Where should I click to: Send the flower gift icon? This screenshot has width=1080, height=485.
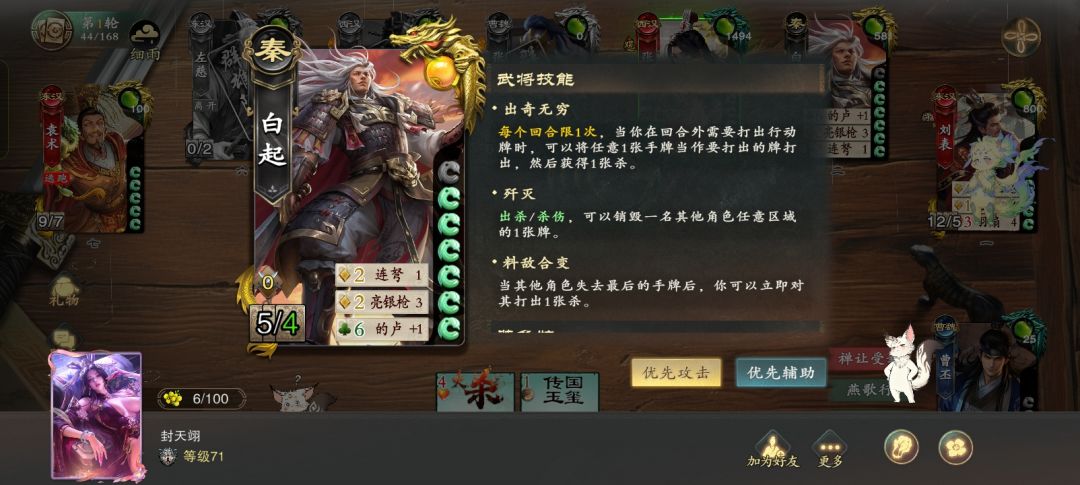tap(955, 447)
